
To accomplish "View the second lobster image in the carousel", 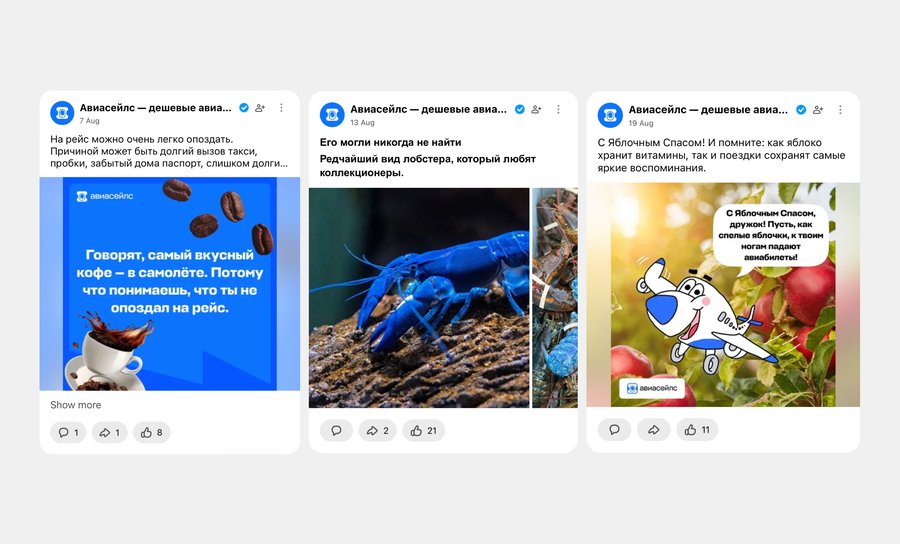I will coord(554,298).
